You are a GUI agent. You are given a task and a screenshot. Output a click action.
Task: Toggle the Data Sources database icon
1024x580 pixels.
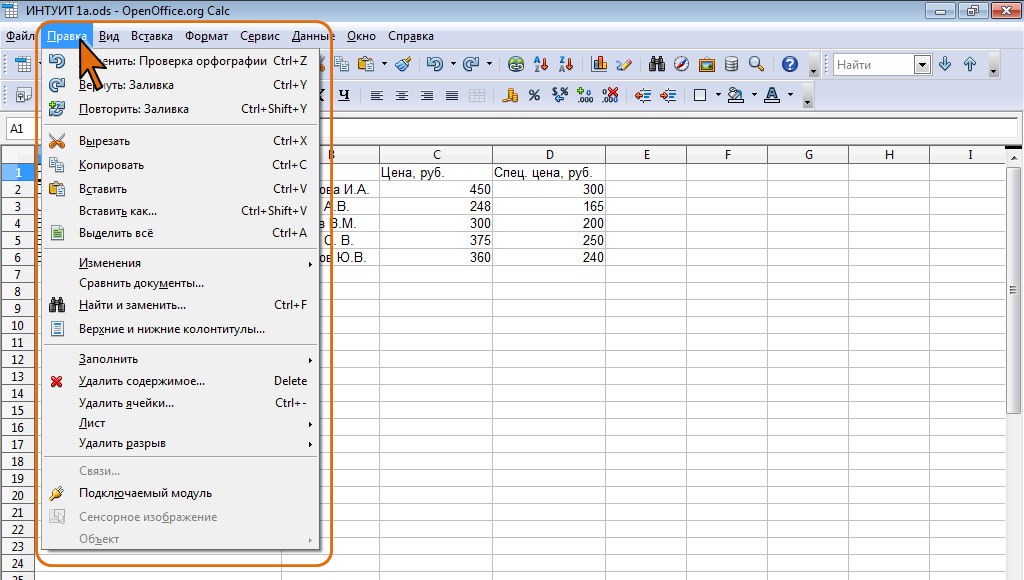pyautogui.click(x=731, y=64)
